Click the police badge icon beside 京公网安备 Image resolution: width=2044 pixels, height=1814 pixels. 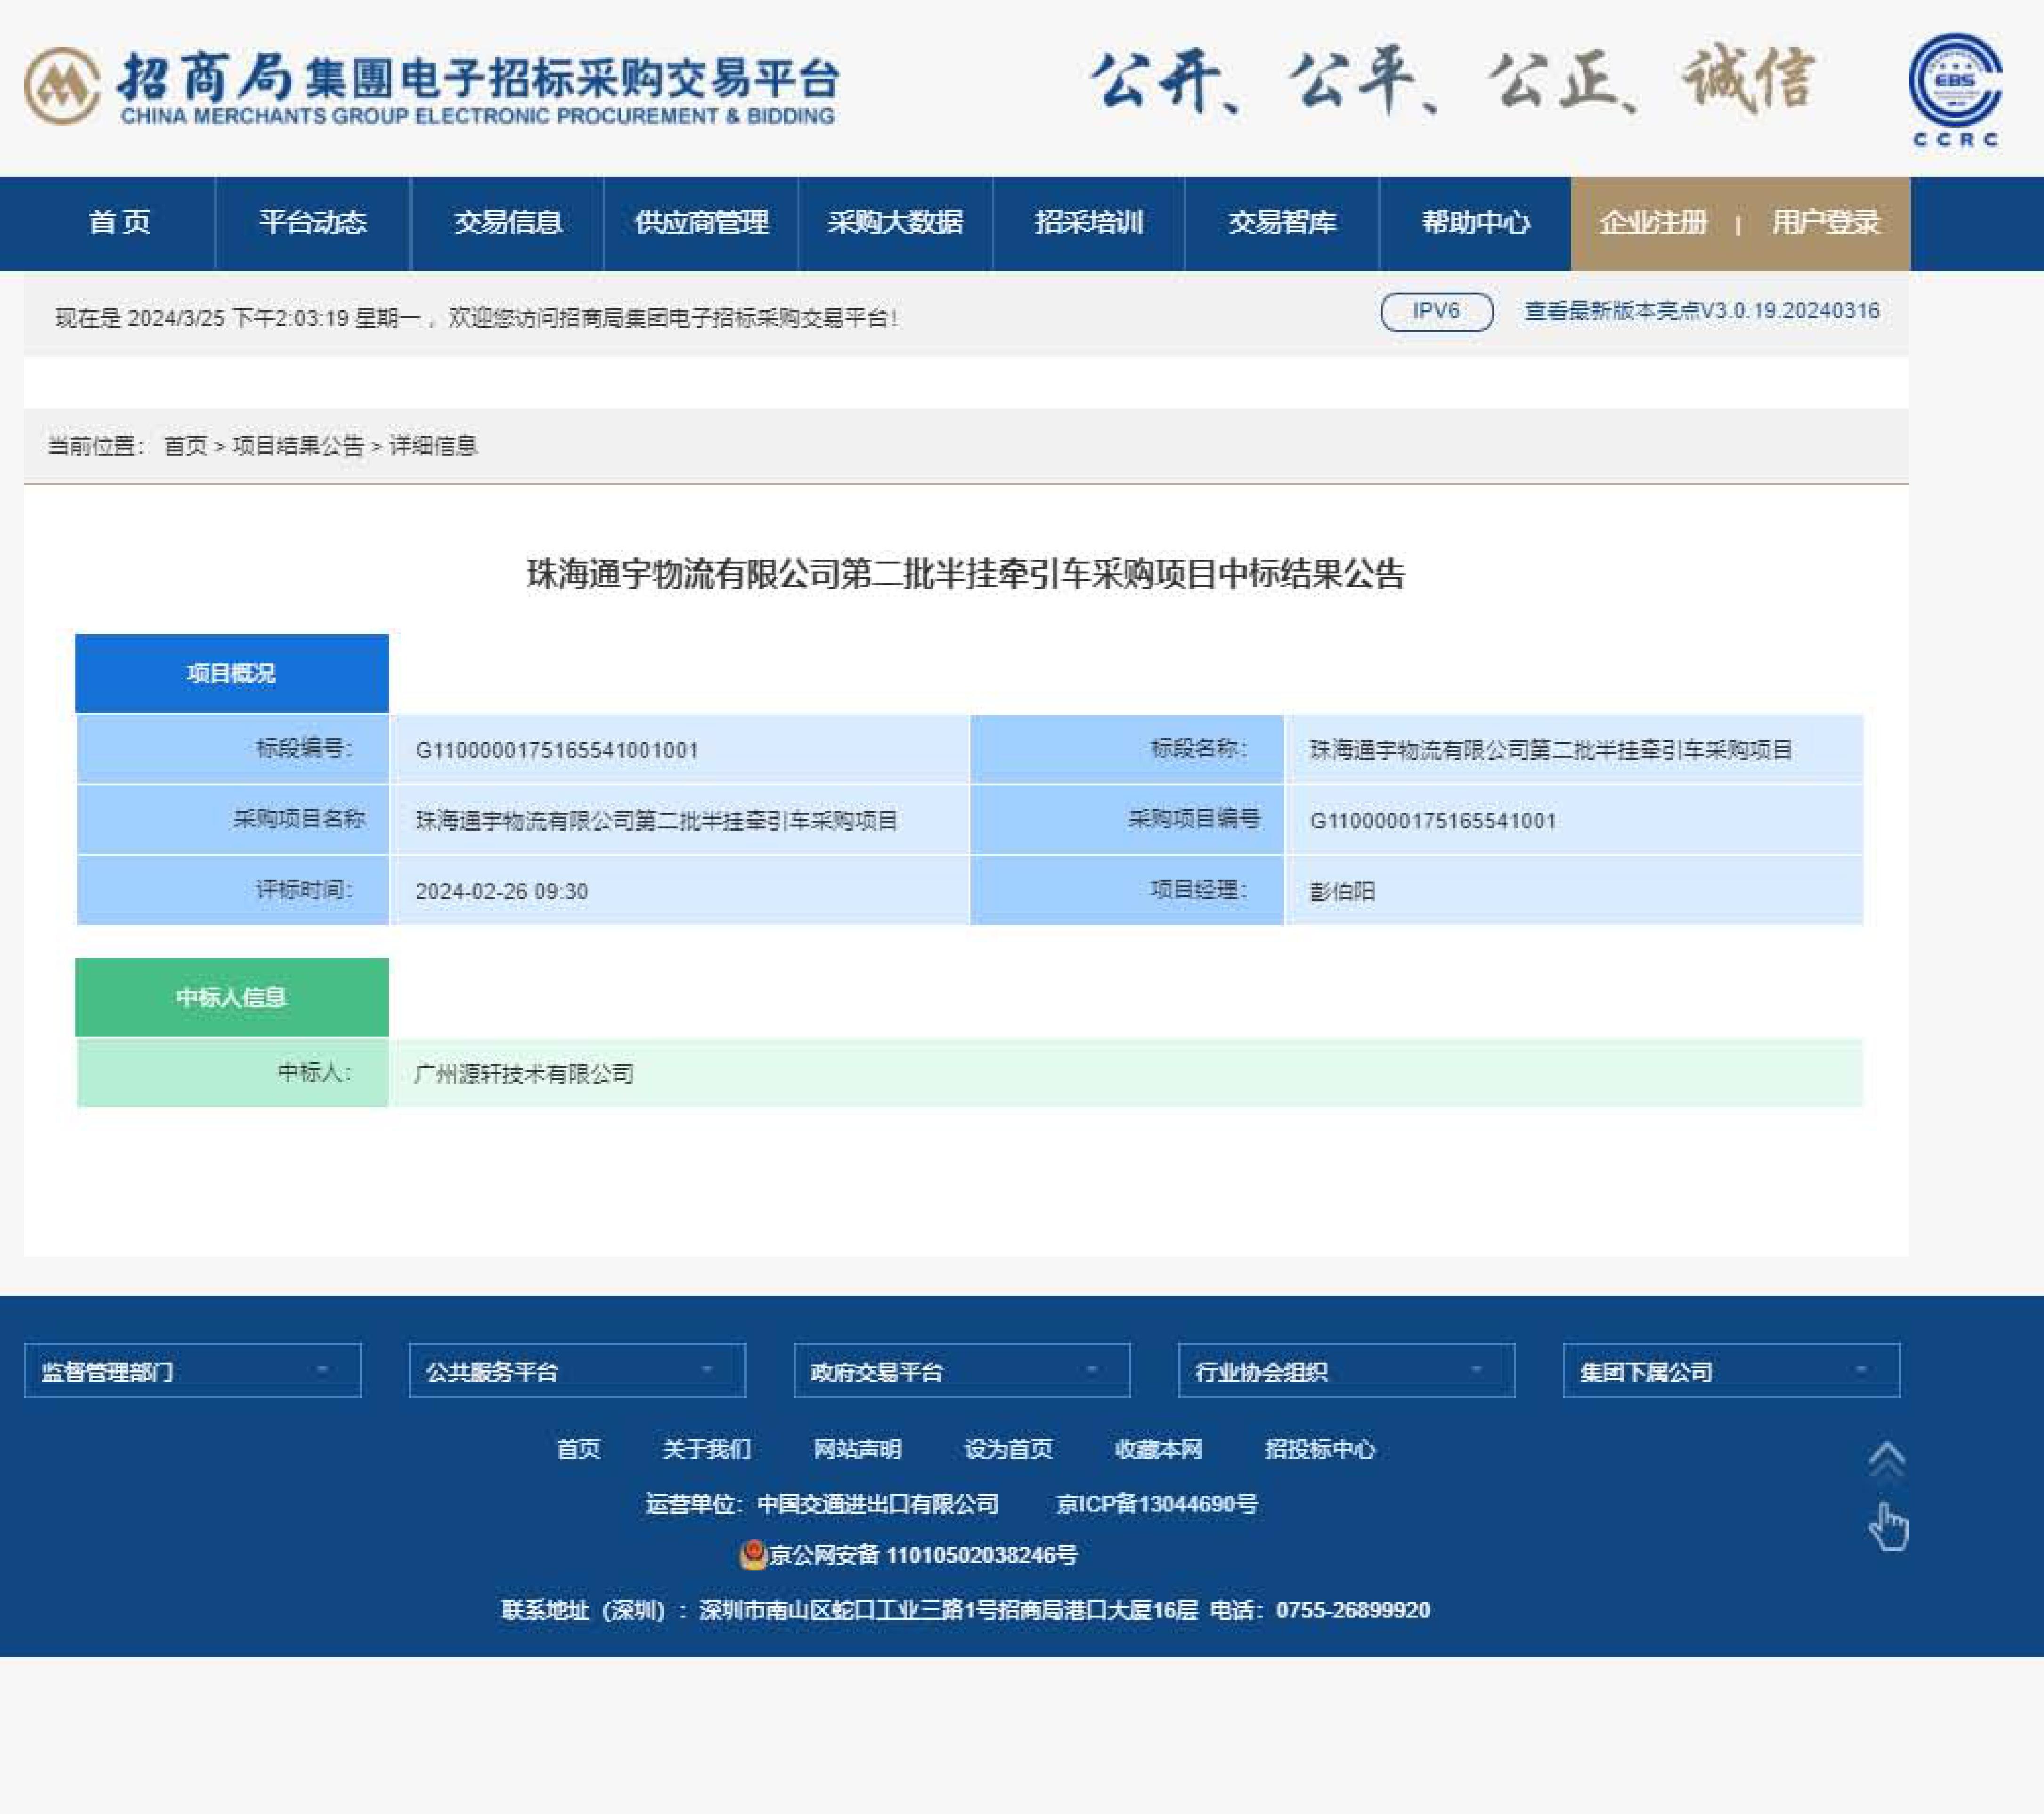pyautogui.click(x=752, y=1554)
